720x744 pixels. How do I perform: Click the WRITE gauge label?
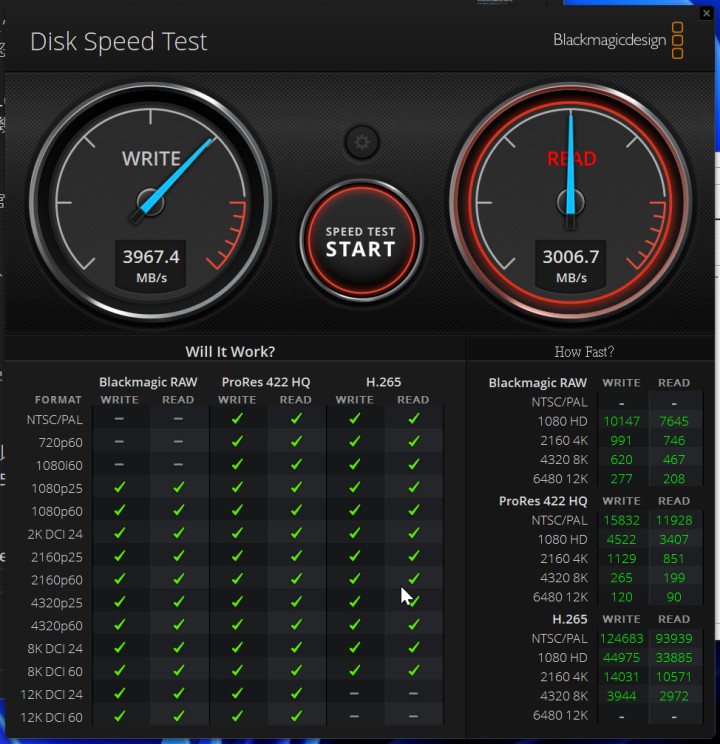tap(151, 159)
